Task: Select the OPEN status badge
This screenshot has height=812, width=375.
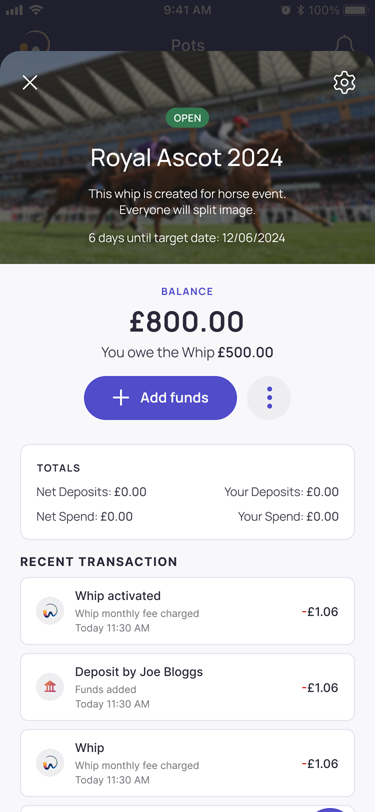Action: (x=188, y=118)
